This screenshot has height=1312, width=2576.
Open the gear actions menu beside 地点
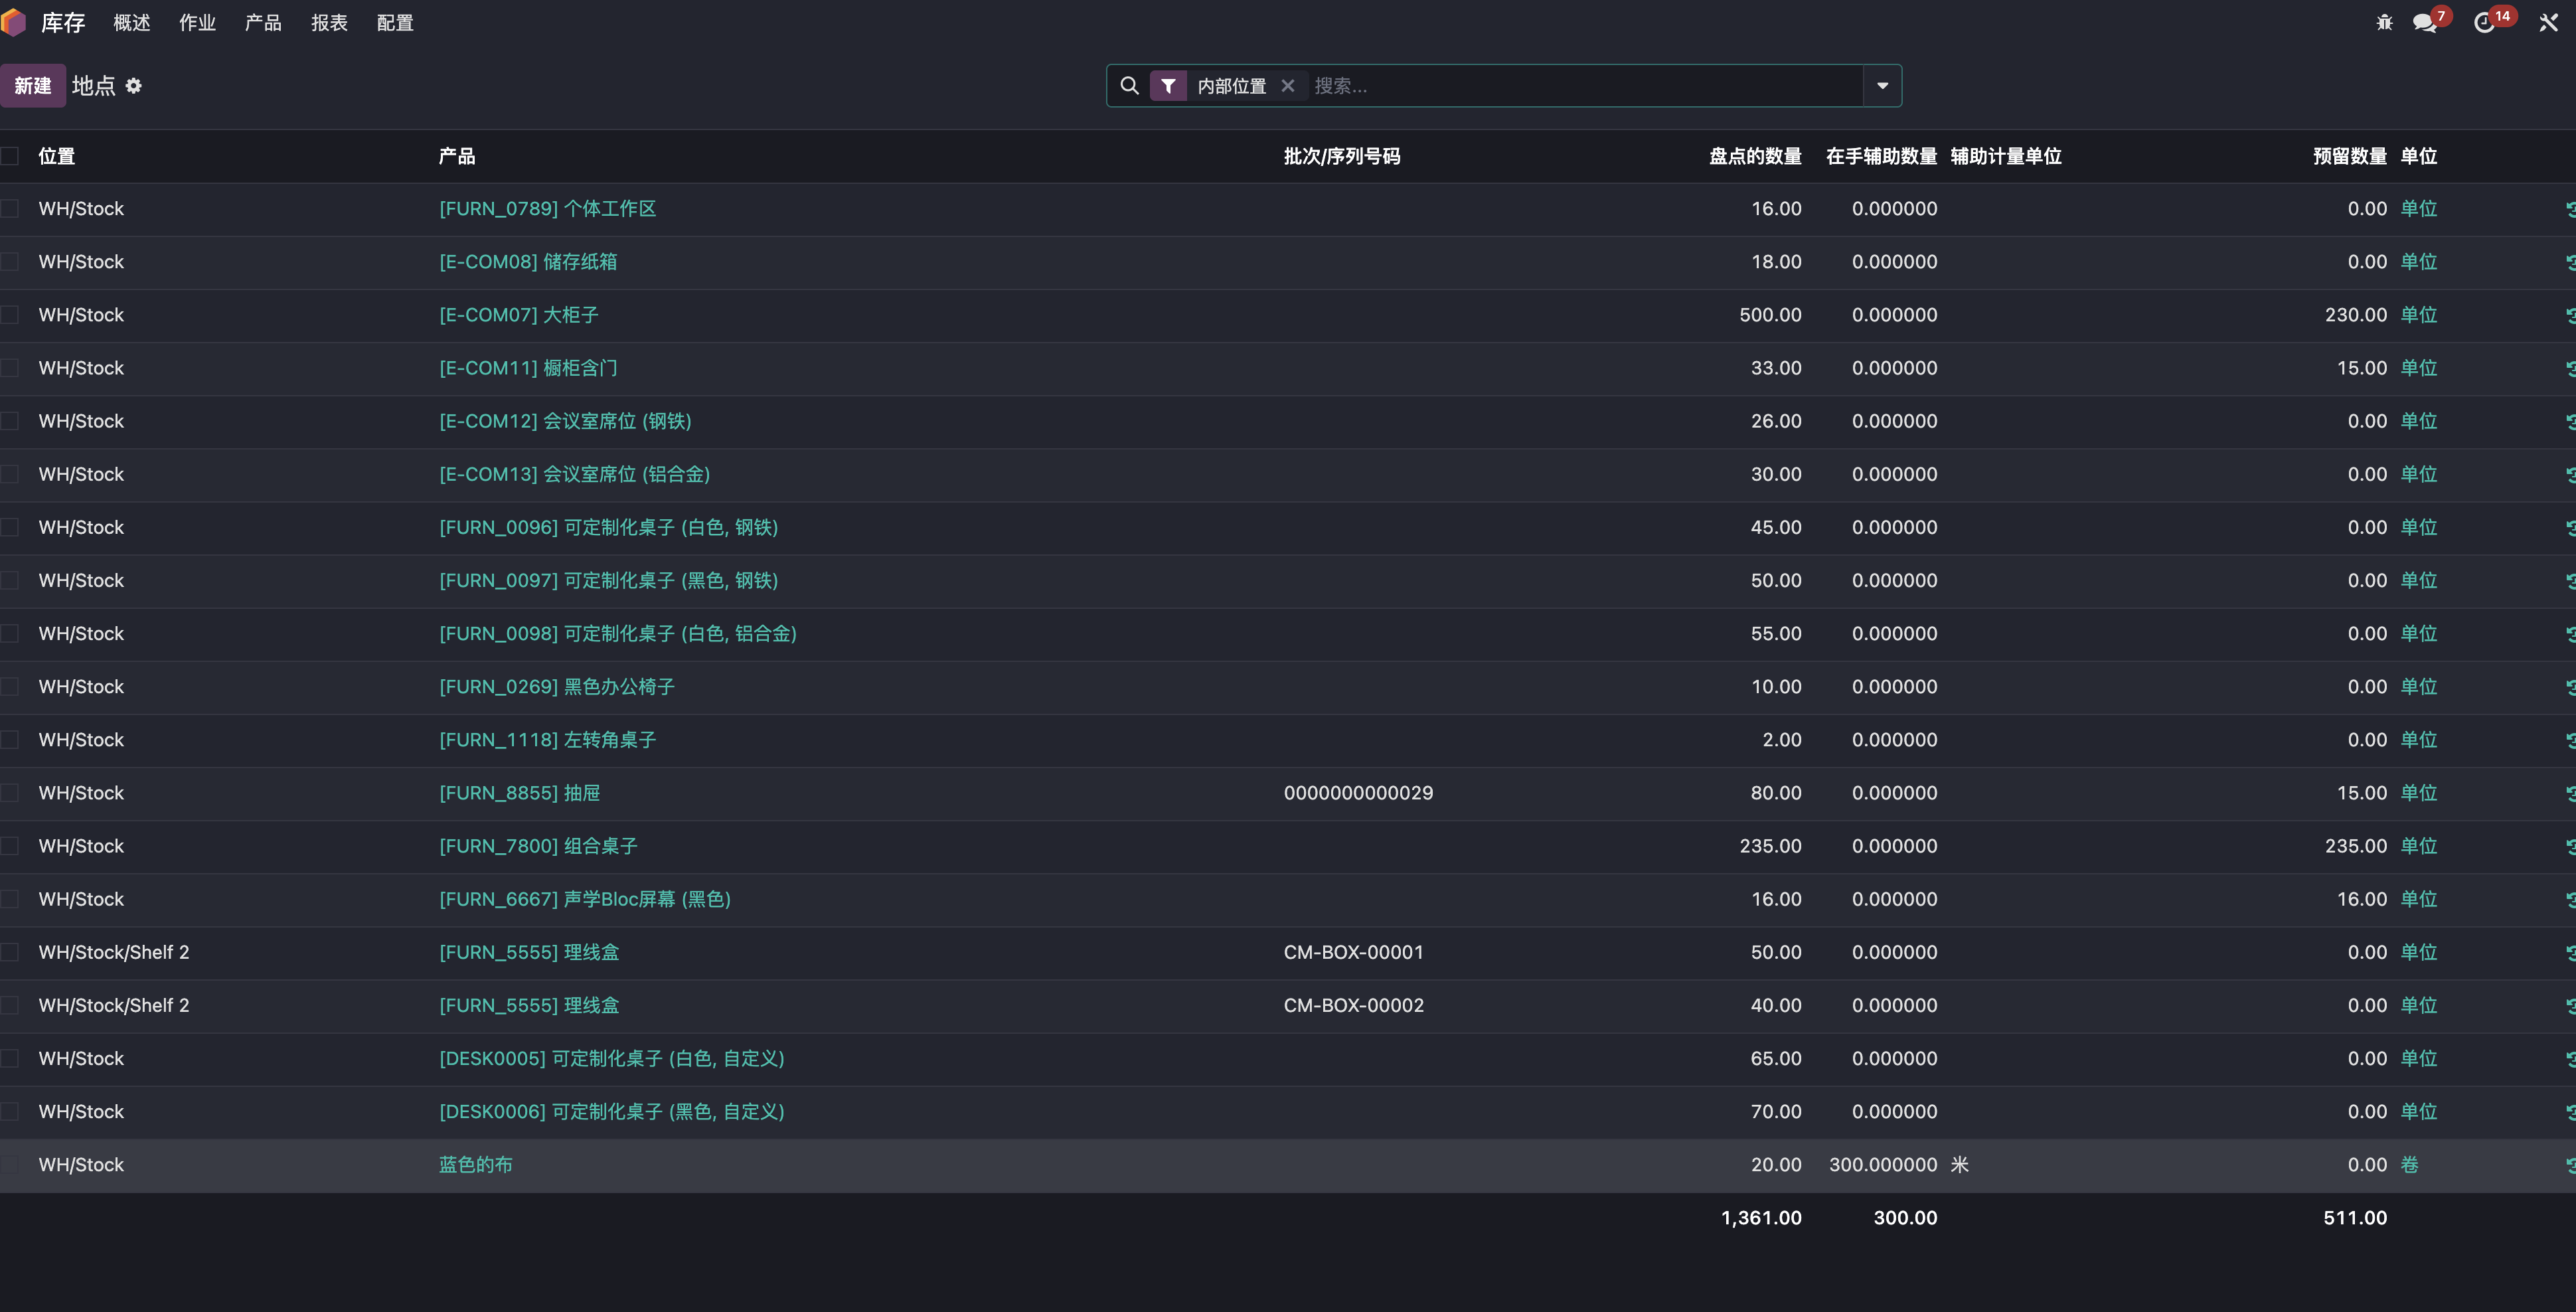[x=134, y=86]
